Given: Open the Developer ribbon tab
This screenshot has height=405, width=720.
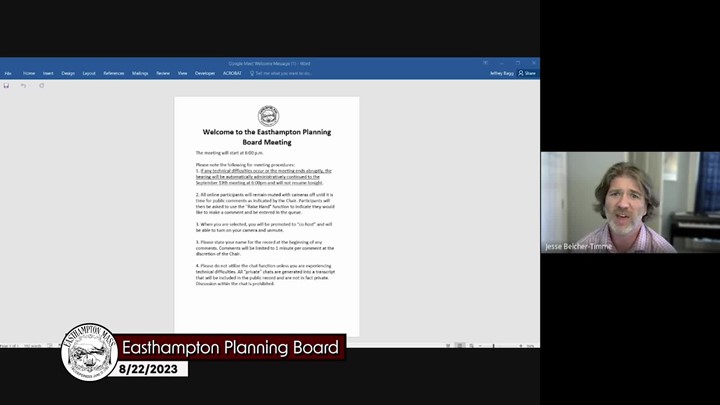Looking at the screenshot, I should pyautogui.click(x=205, y=73).
